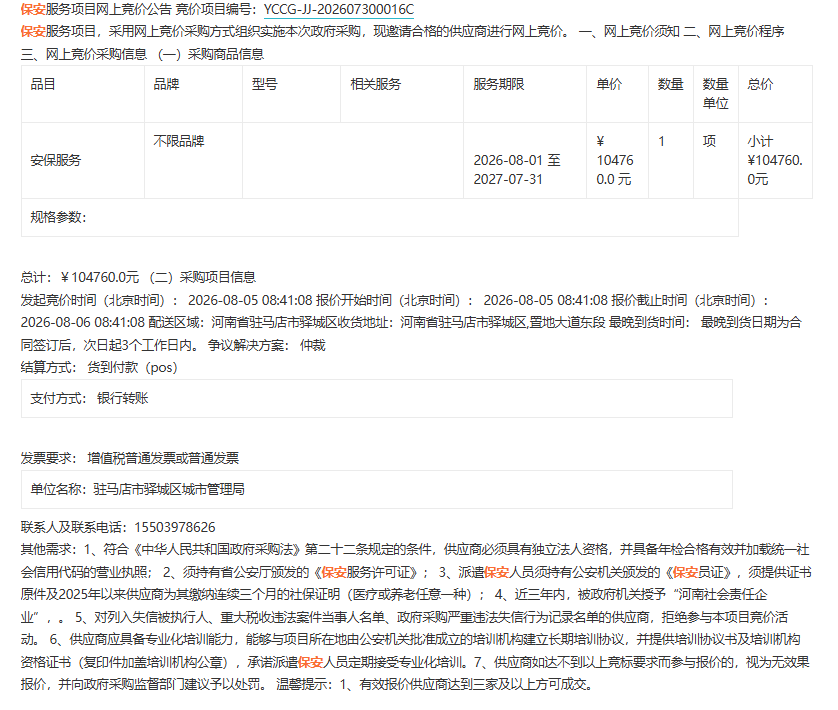The height and width of the screenshot is (710, 838).
Task: Click the 总价 column header
Action: point(775,94)
